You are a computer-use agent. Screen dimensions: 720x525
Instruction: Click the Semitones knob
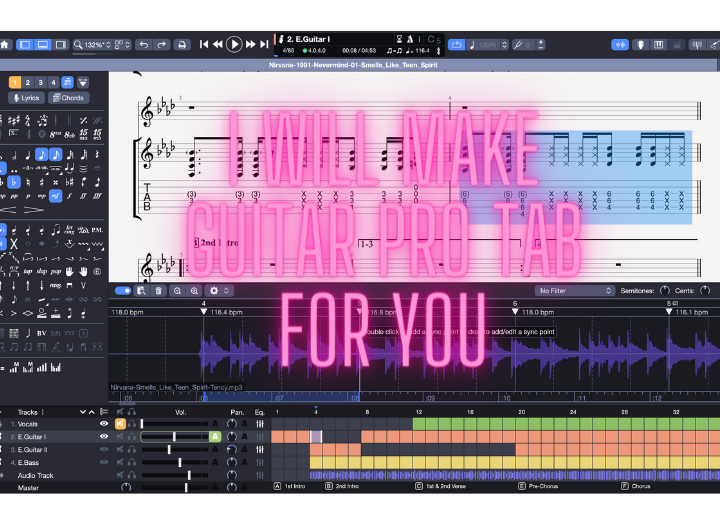click(664, 290)
